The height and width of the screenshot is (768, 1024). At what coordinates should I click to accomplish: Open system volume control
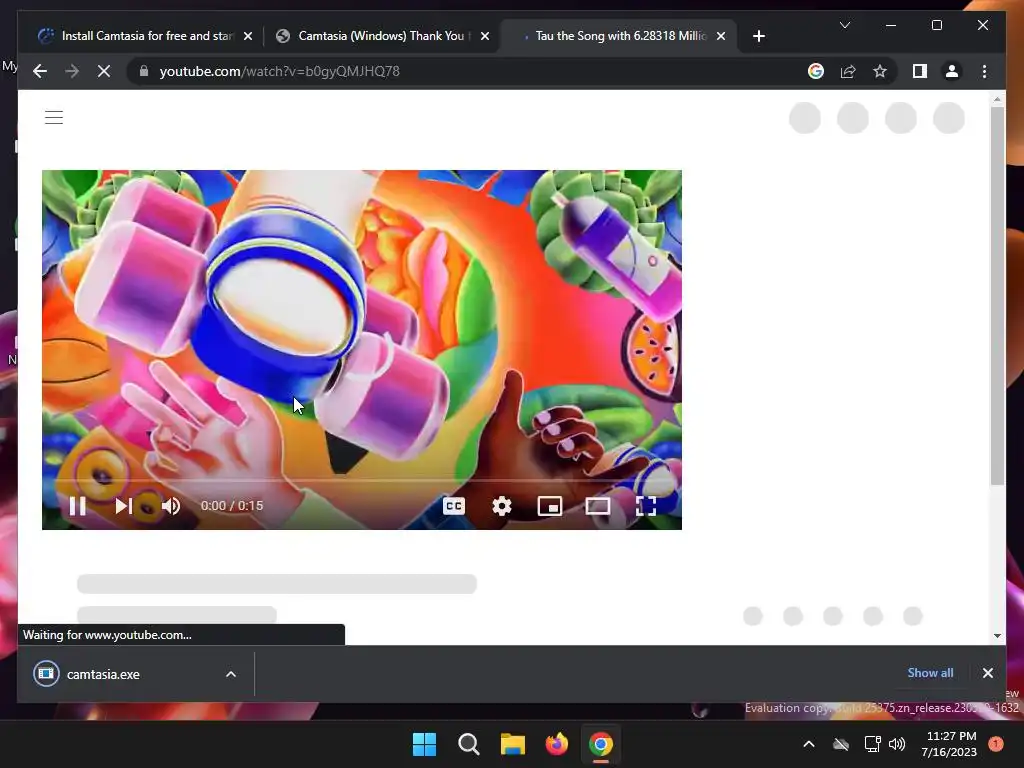(897, 744)
